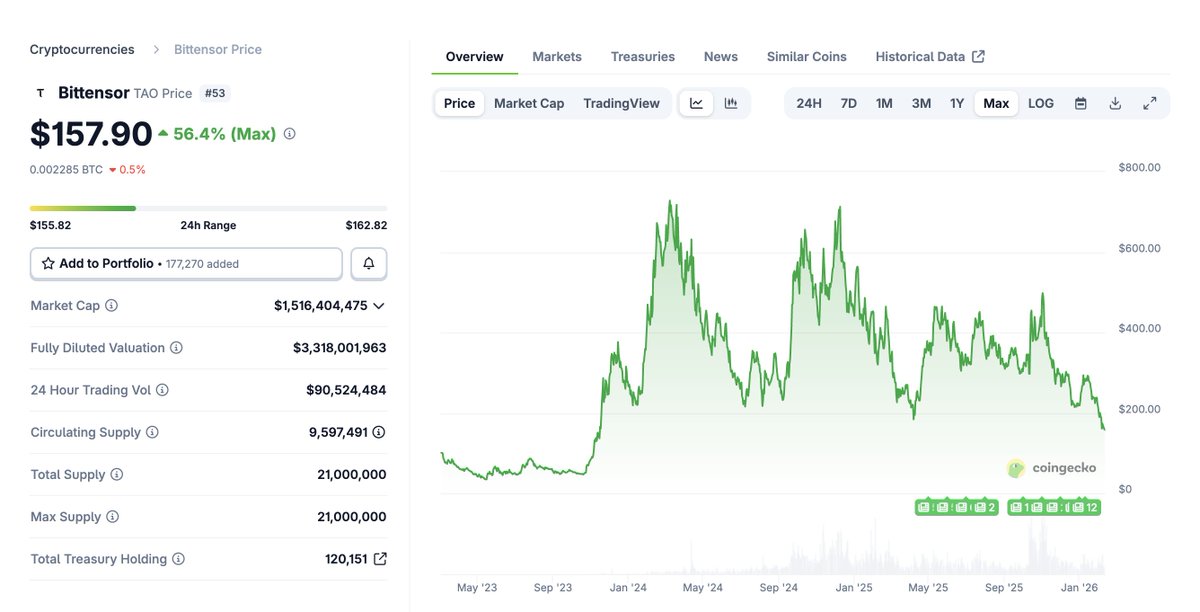This screenshot has height=612, width=1200.
Task: Click info icon beside Max Supply
Action: click(x=112, y=517)
